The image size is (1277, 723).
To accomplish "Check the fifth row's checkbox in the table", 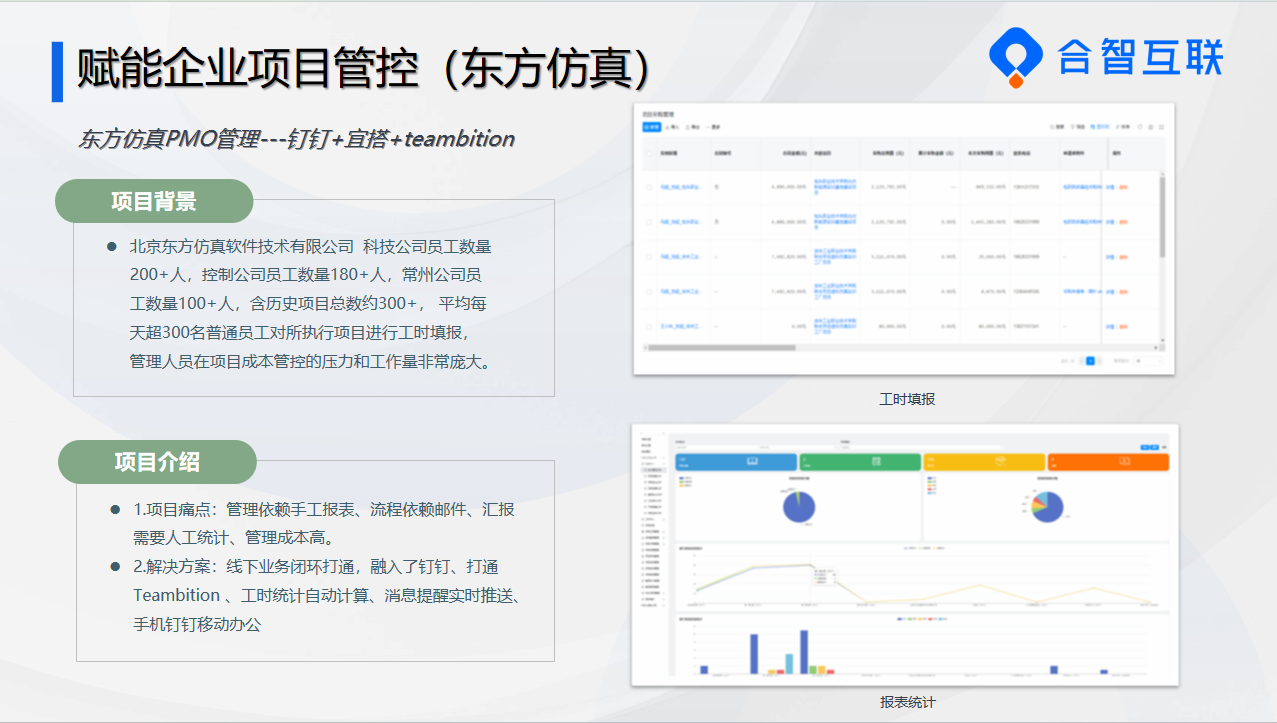I will [x=649, y=326].
